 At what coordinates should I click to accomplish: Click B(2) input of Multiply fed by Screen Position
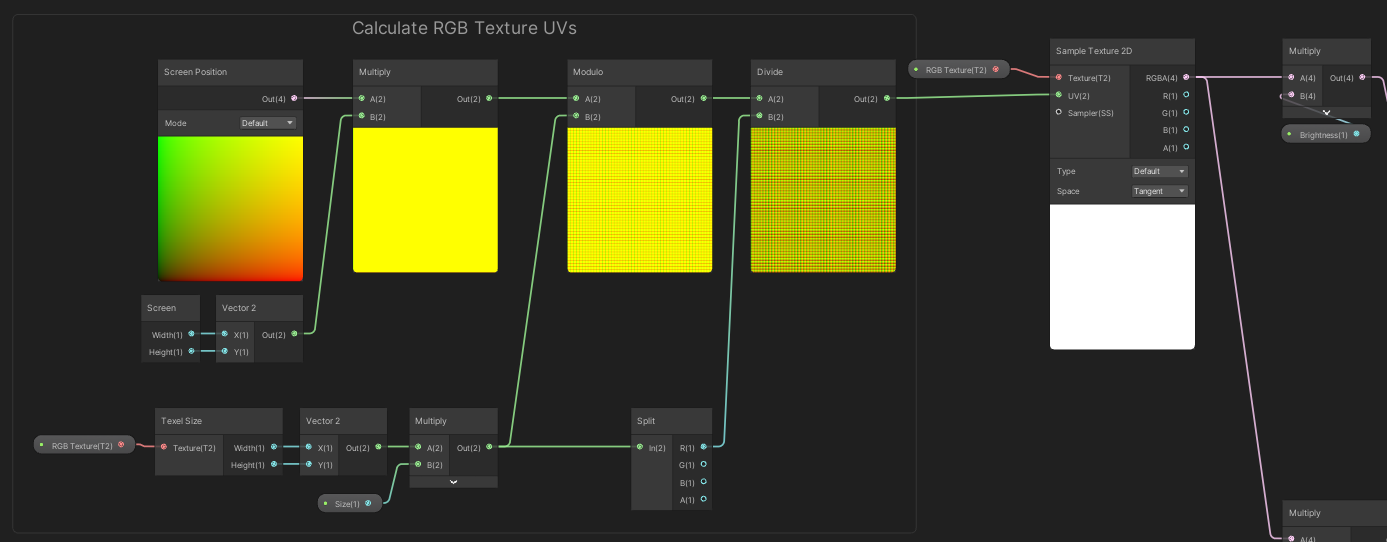click(x=361, y=116)
